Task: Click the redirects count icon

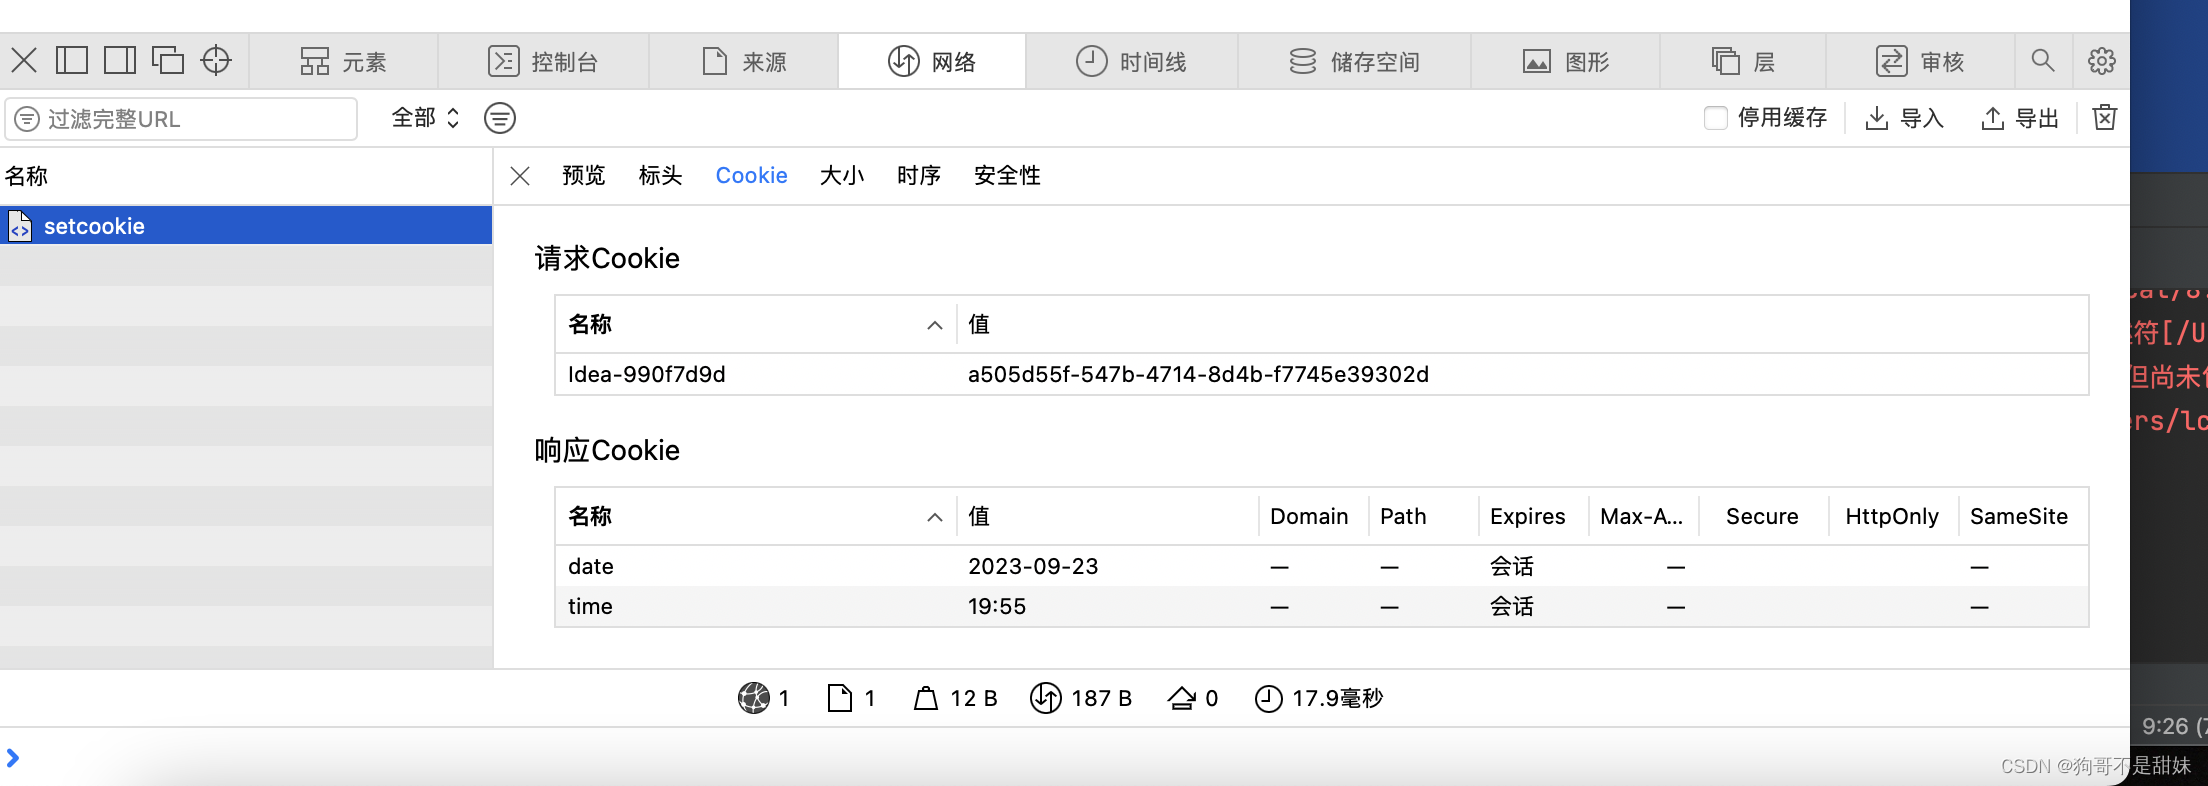Action: coord(1182,698)
